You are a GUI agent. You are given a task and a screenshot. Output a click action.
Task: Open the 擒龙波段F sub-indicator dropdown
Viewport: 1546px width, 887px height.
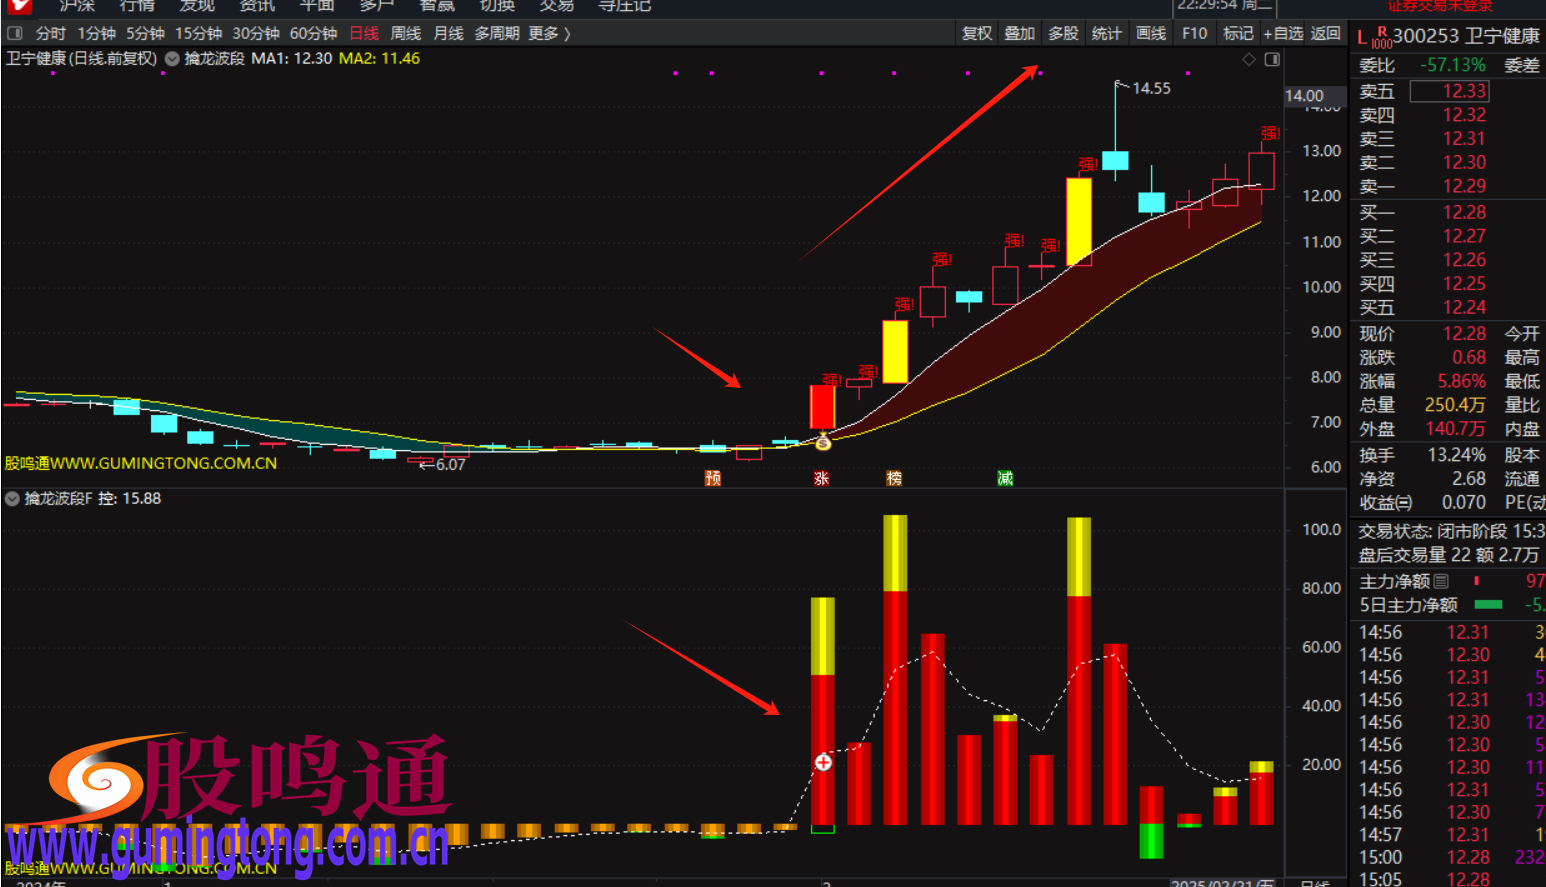coord(13,498)
